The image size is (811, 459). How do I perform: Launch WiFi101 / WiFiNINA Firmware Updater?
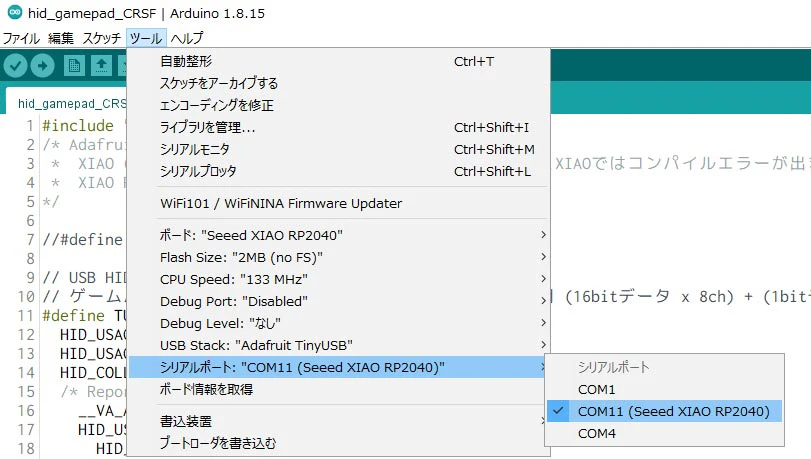339,203
